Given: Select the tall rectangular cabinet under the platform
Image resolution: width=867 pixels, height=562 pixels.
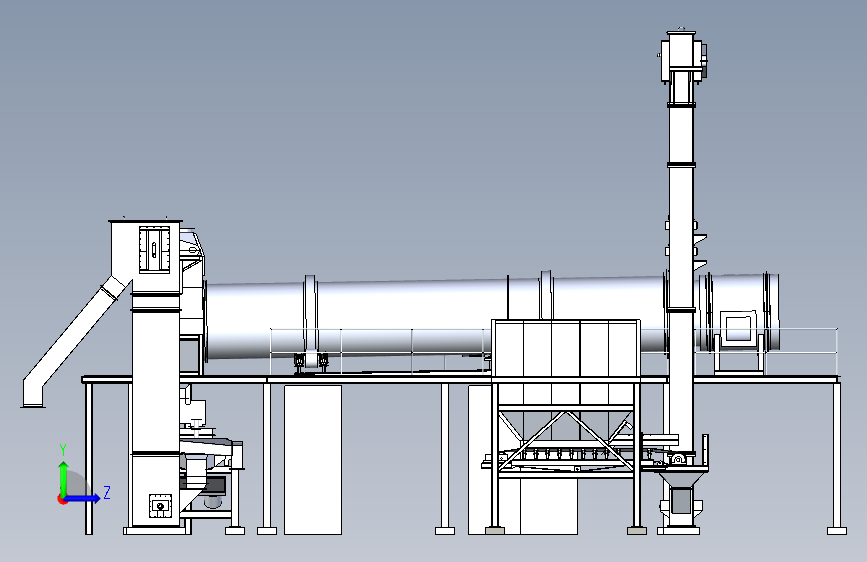Looking at the screenshot, I should [313, 460].
